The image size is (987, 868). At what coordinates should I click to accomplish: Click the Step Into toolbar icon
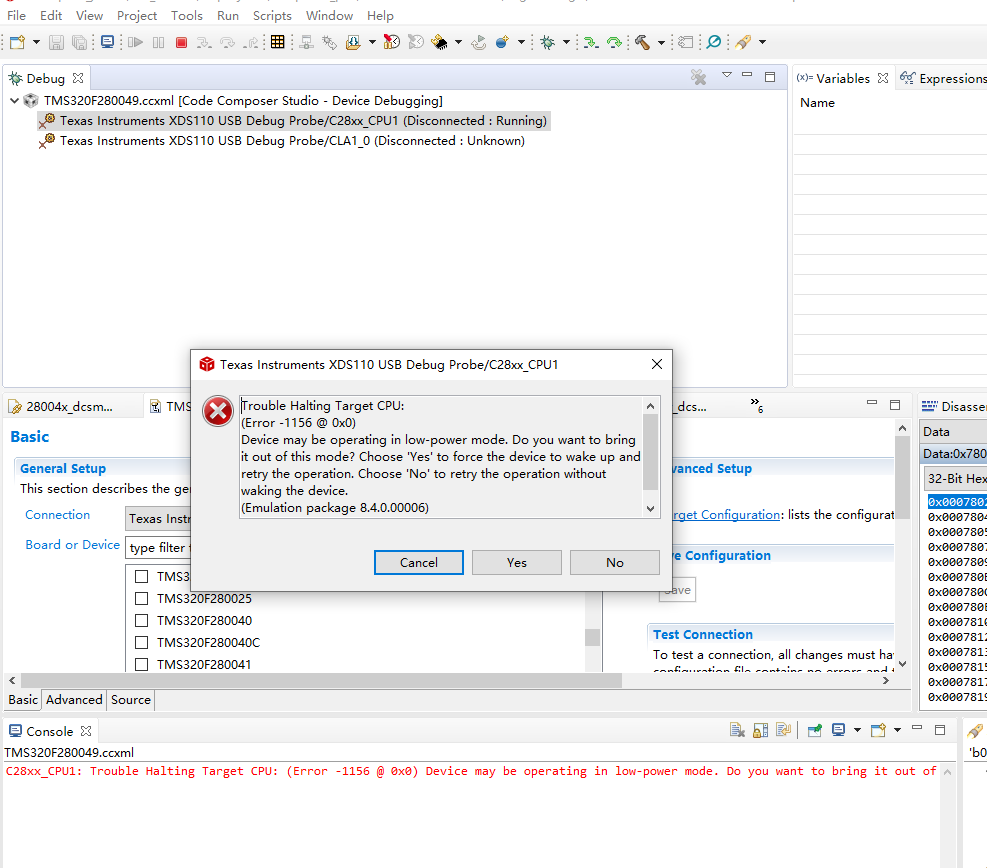pos(204,42)
